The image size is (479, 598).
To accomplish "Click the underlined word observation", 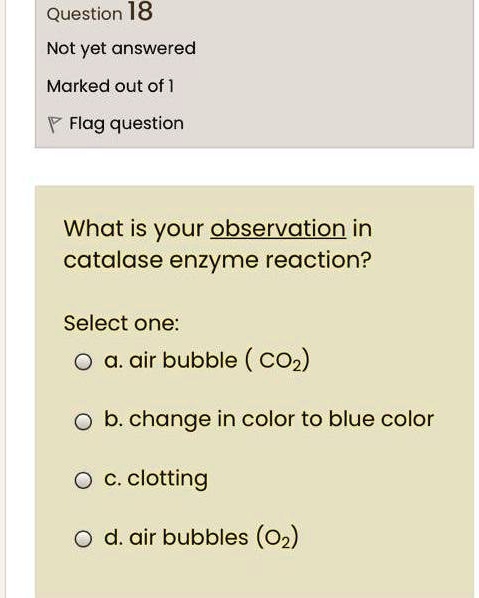I will (278, 229).
